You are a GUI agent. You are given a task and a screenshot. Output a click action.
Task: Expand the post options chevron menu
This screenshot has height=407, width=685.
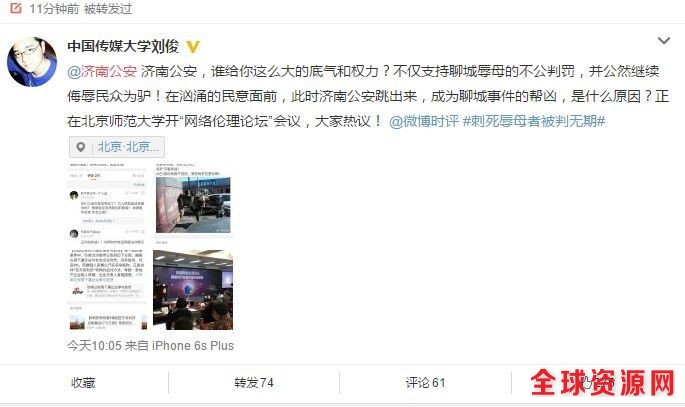coord(664,41)
